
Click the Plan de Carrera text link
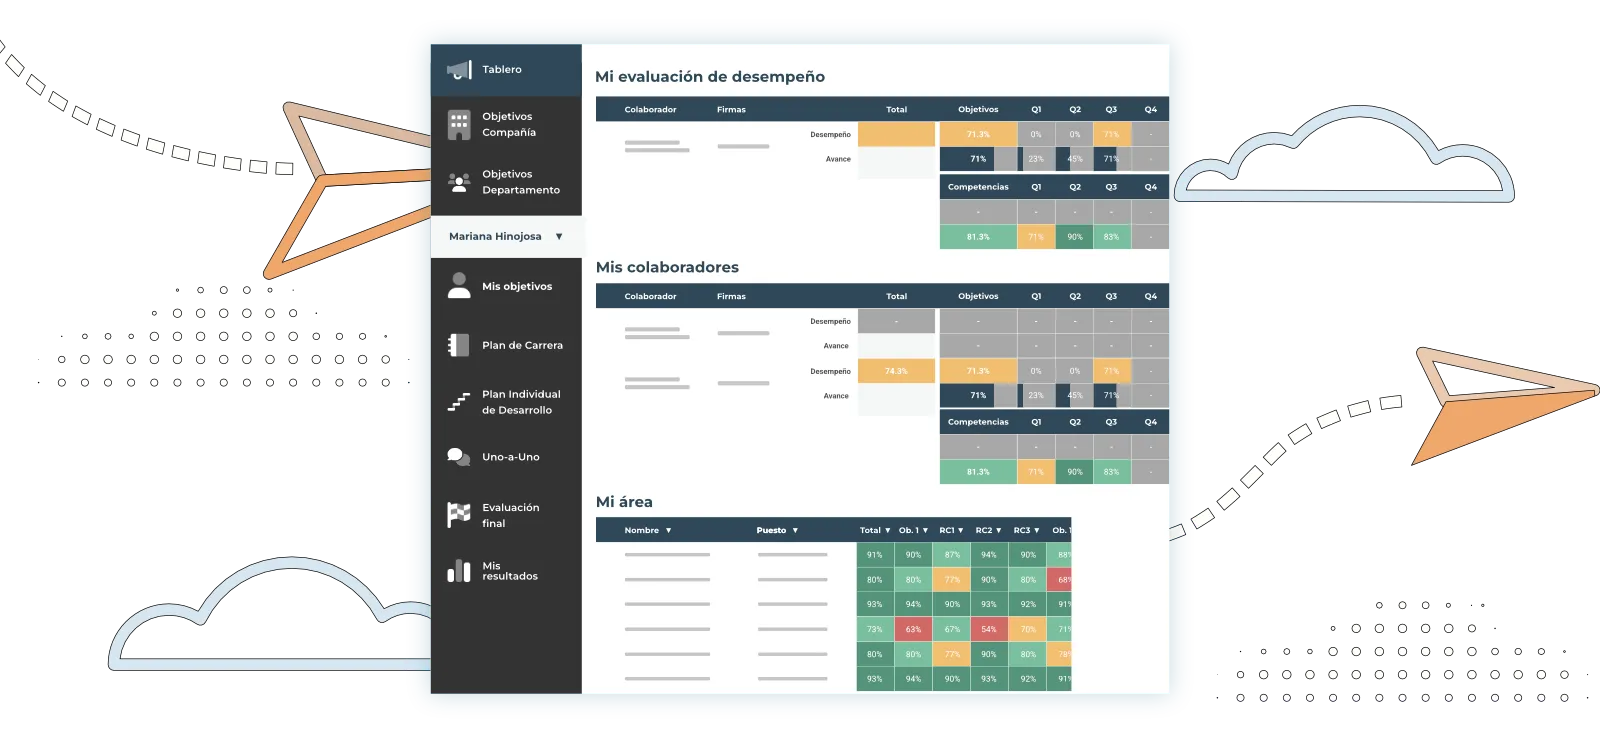coord(522,345)
